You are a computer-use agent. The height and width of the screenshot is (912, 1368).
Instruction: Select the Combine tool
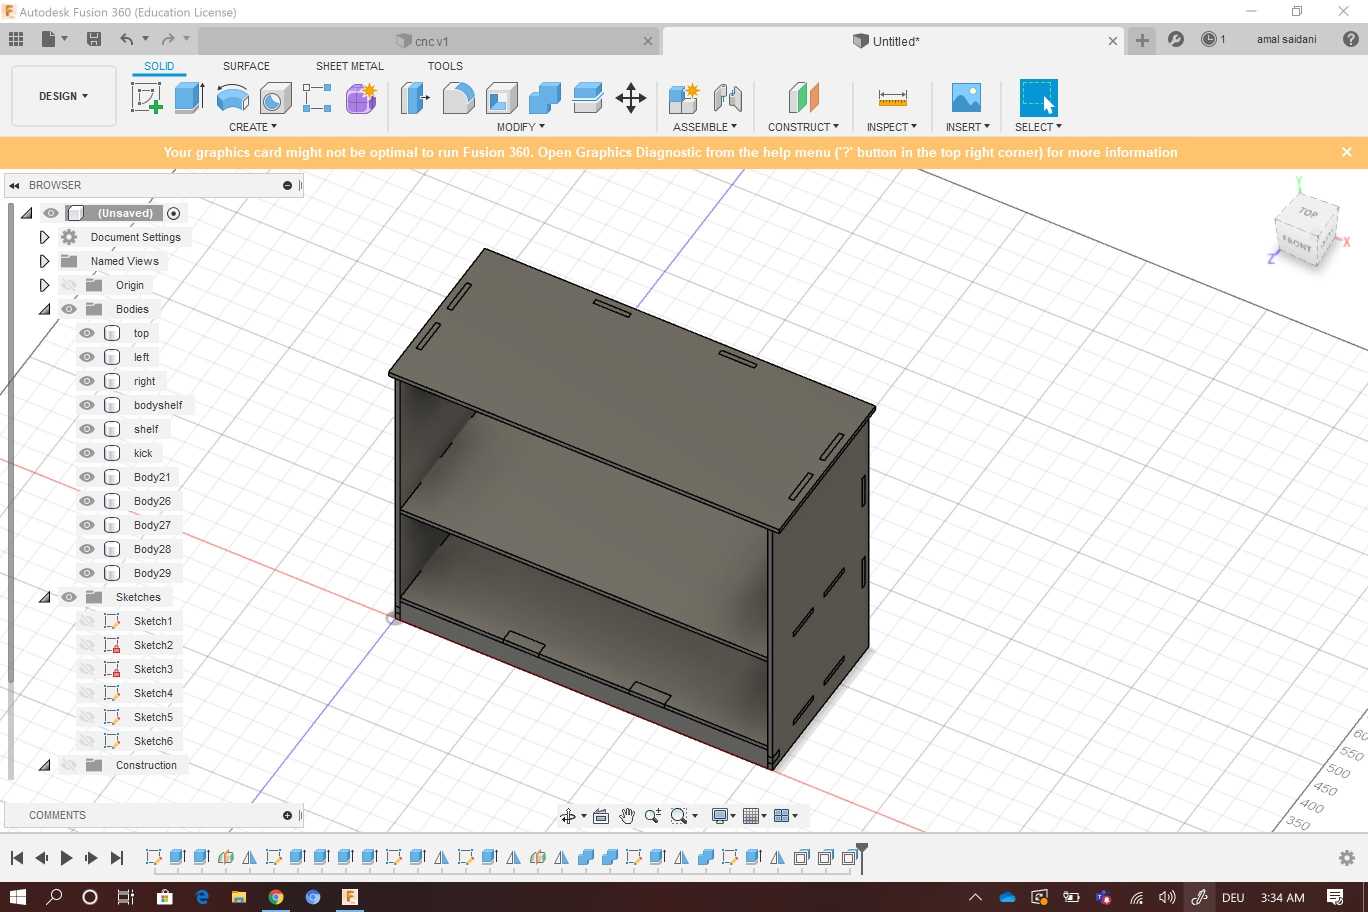point(544,98)
